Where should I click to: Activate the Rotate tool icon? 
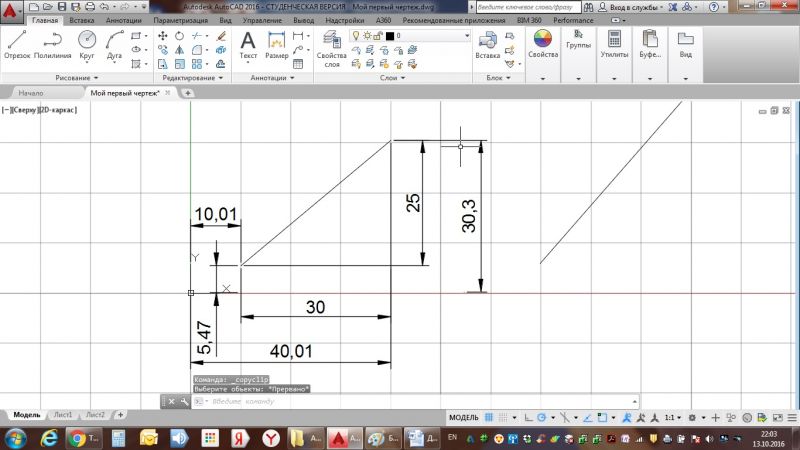pos(180,36)
